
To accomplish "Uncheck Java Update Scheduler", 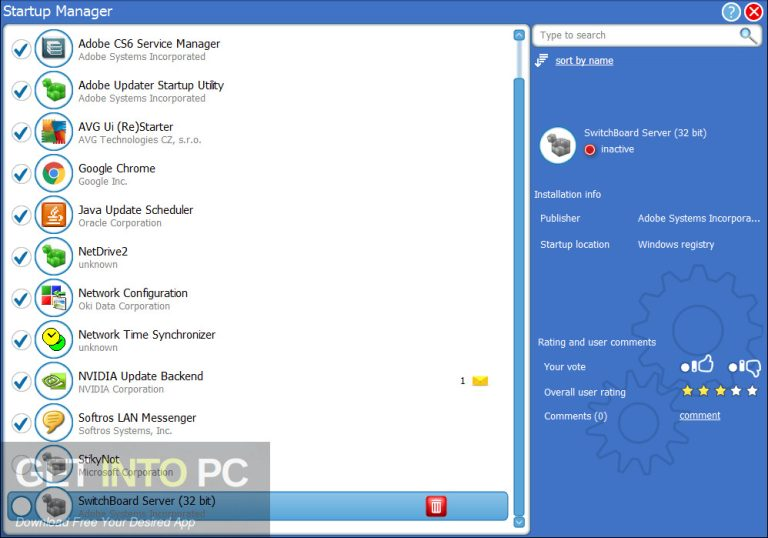I will click(x=21, y=215).
